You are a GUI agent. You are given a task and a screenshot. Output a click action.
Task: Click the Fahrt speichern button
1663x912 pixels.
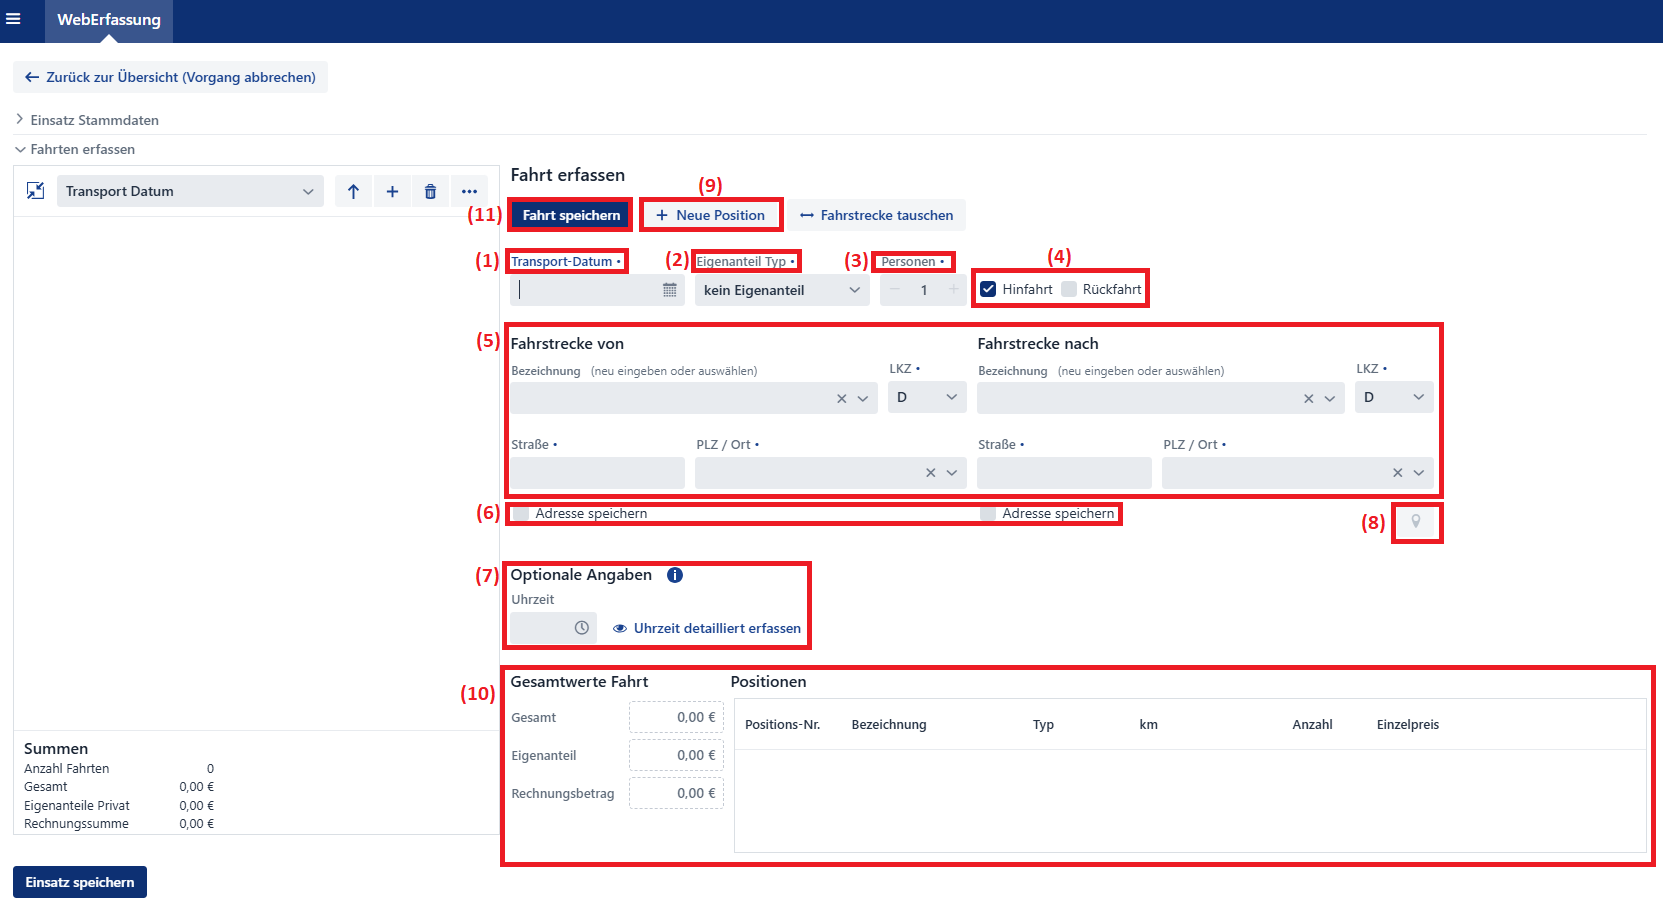point(571,215)
